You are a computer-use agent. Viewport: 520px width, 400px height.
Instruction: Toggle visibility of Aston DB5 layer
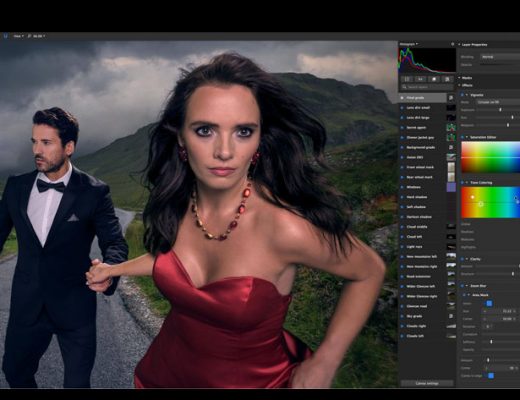point(402,157)
